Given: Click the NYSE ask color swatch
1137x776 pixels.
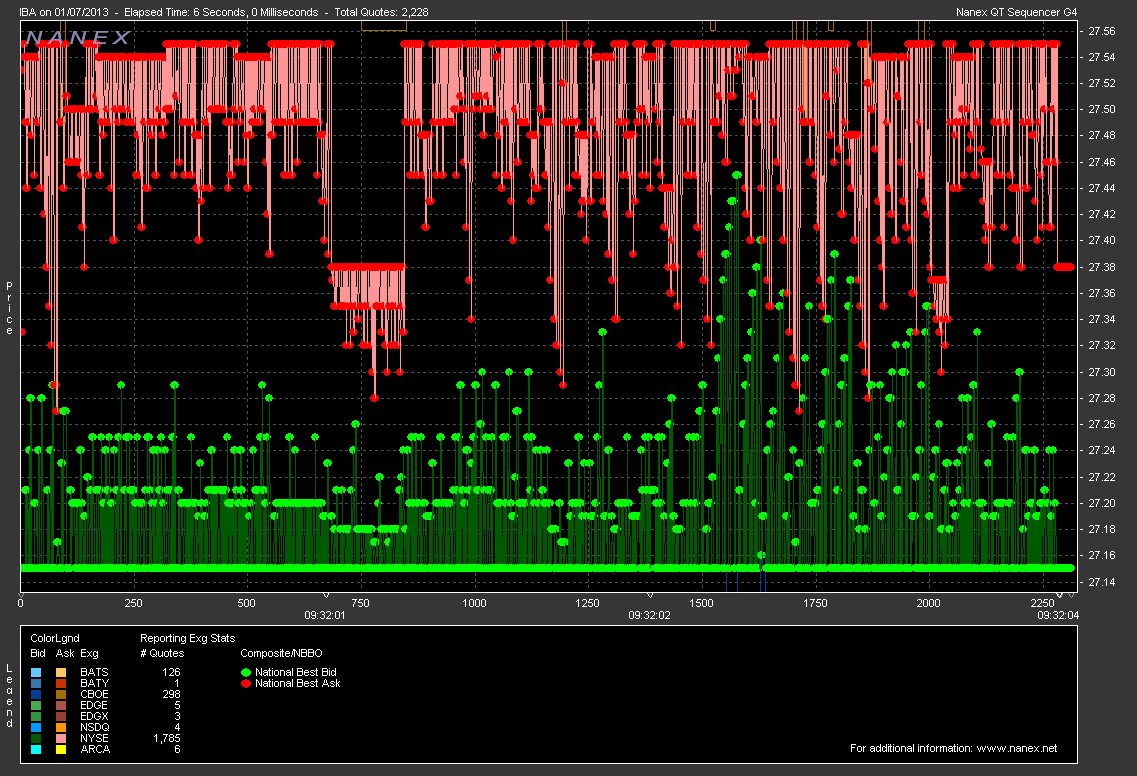Looking at the screenshot, I should tap(61, 738).
